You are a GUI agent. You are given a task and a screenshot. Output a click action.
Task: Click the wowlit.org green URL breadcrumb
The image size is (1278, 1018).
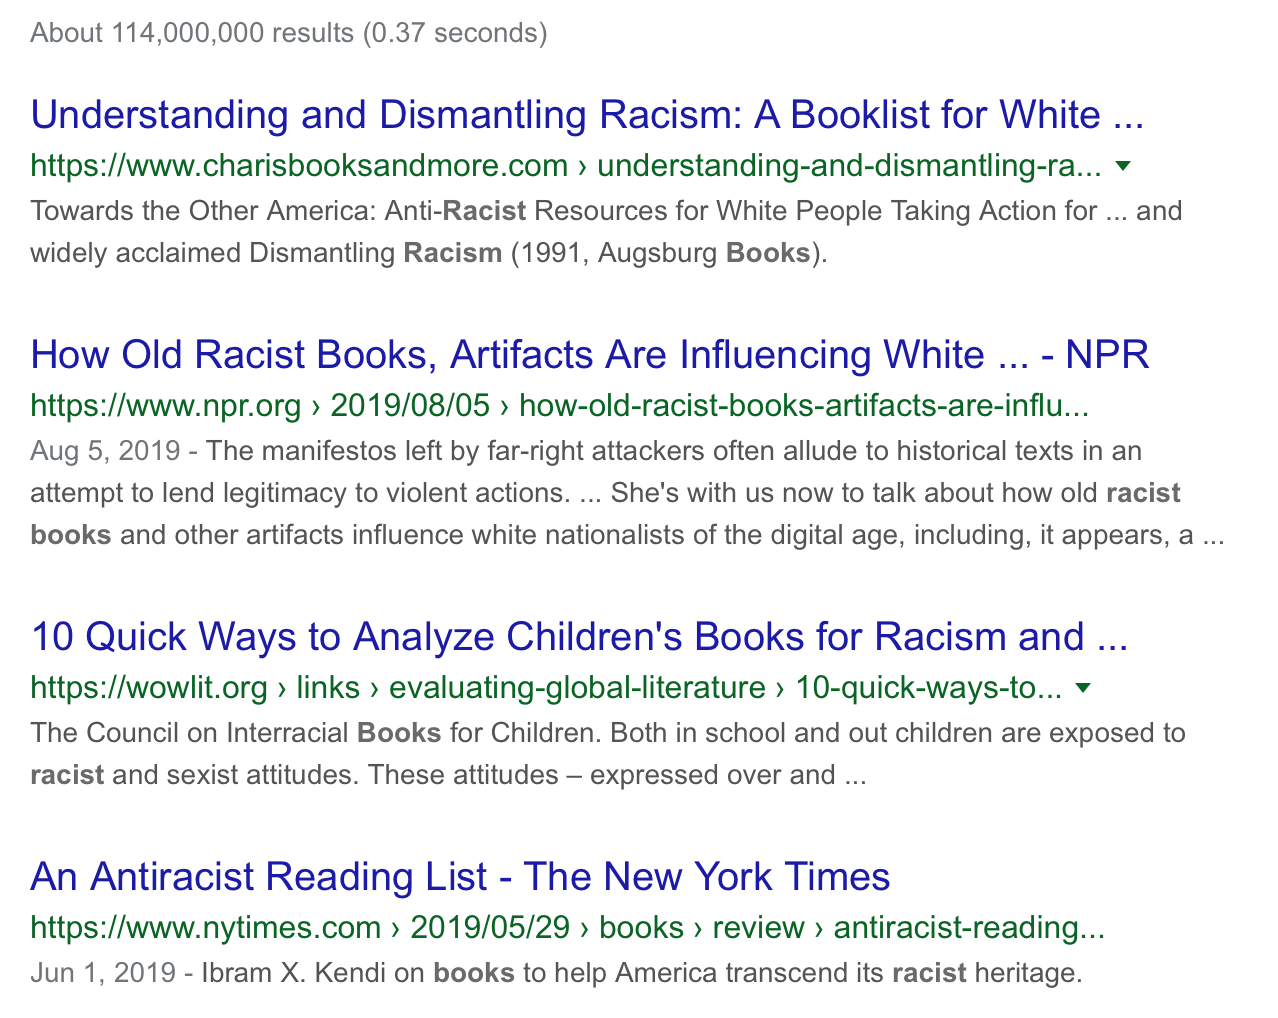coord(546,687)
